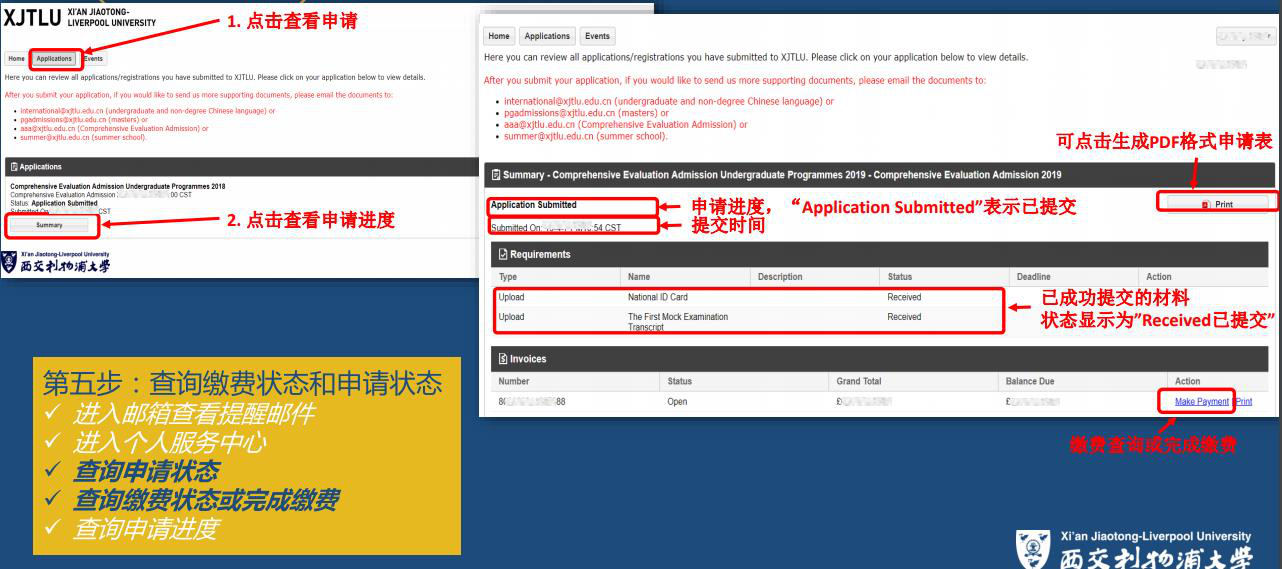
Task: Click the Description column header in Requirements
Action: coord(780,277)
